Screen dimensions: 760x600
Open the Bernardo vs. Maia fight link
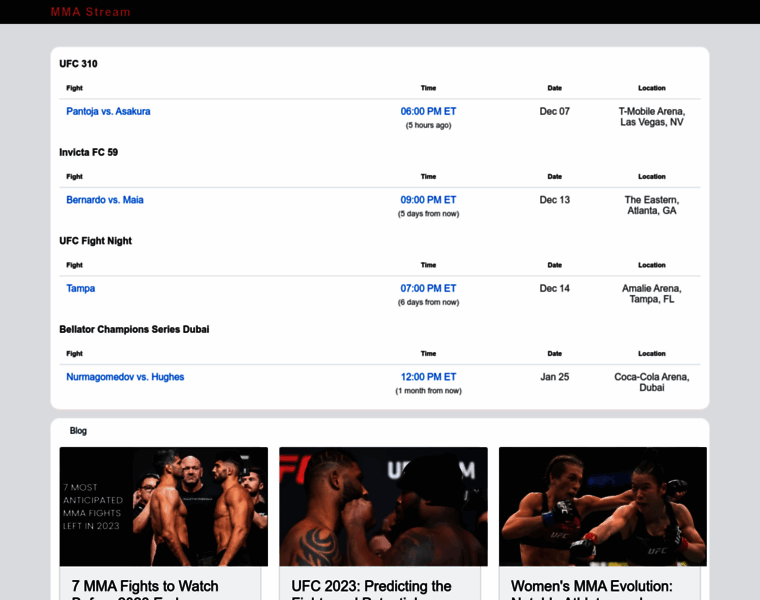tap(105, 200)
